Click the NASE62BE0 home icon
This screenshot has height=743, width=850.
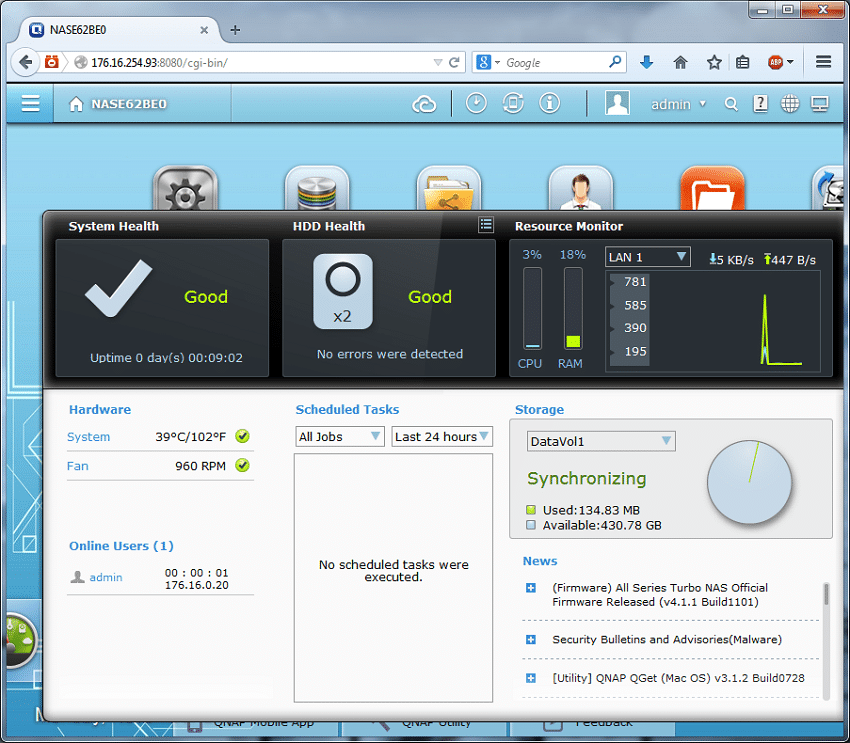click(x=76, y=104)
